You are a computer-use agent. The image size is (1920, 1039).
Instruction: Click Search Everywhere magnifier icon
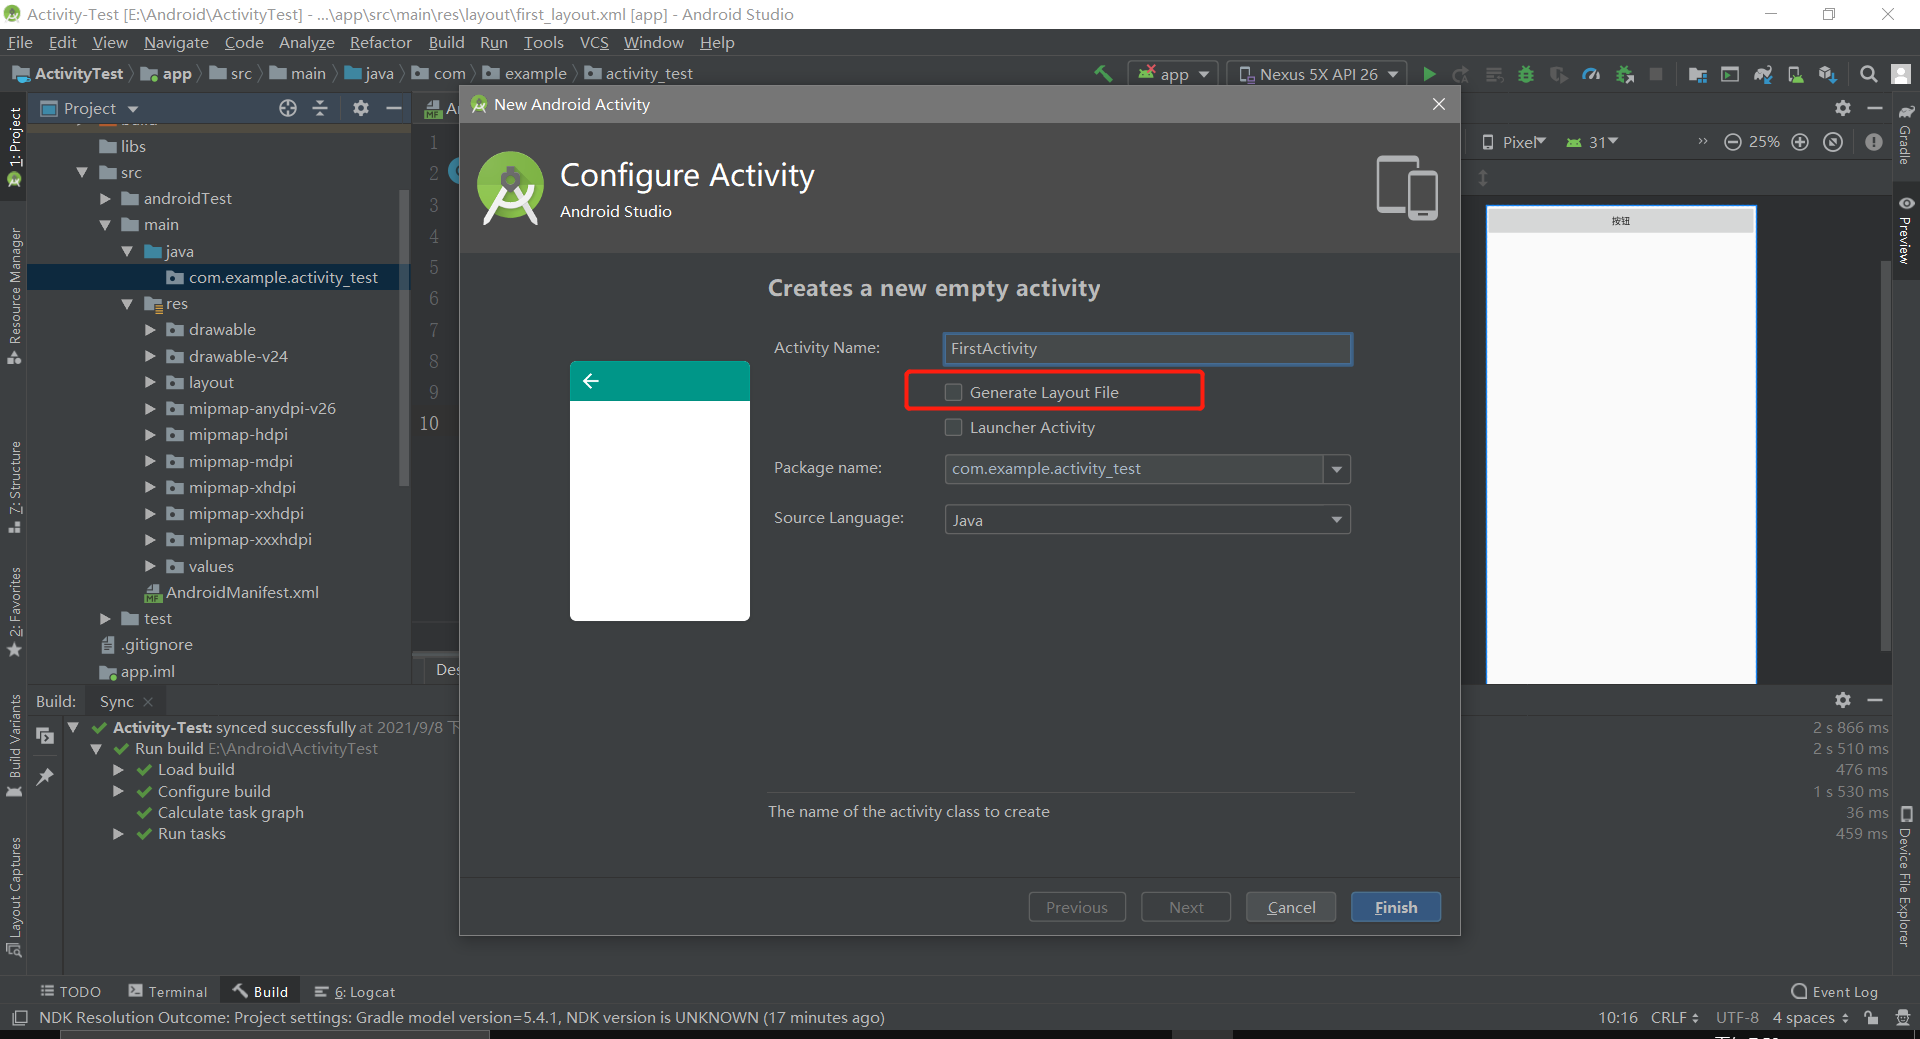pyautogui.click(x=1868, y=74)
